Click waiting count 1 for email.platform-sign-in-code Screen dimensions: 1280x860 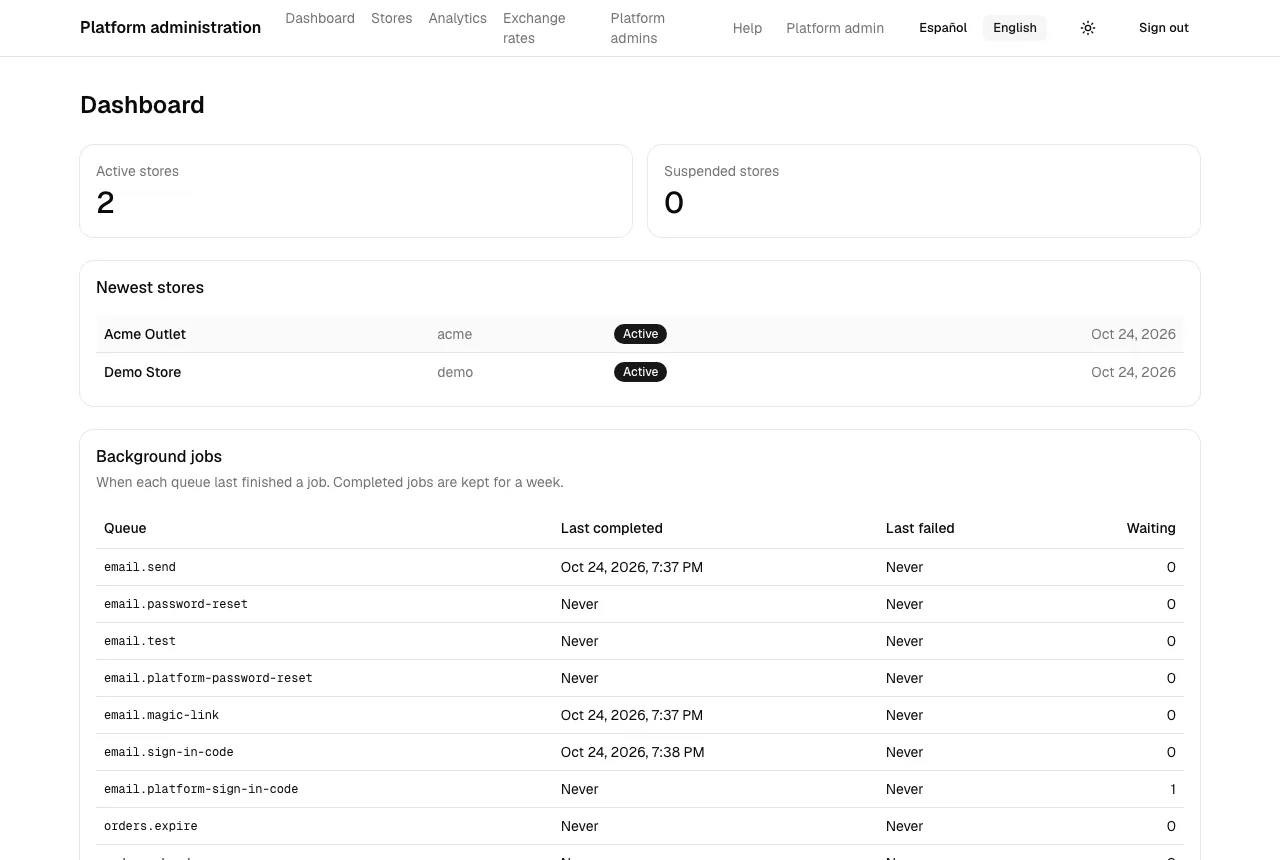[x=1173, y=789]
